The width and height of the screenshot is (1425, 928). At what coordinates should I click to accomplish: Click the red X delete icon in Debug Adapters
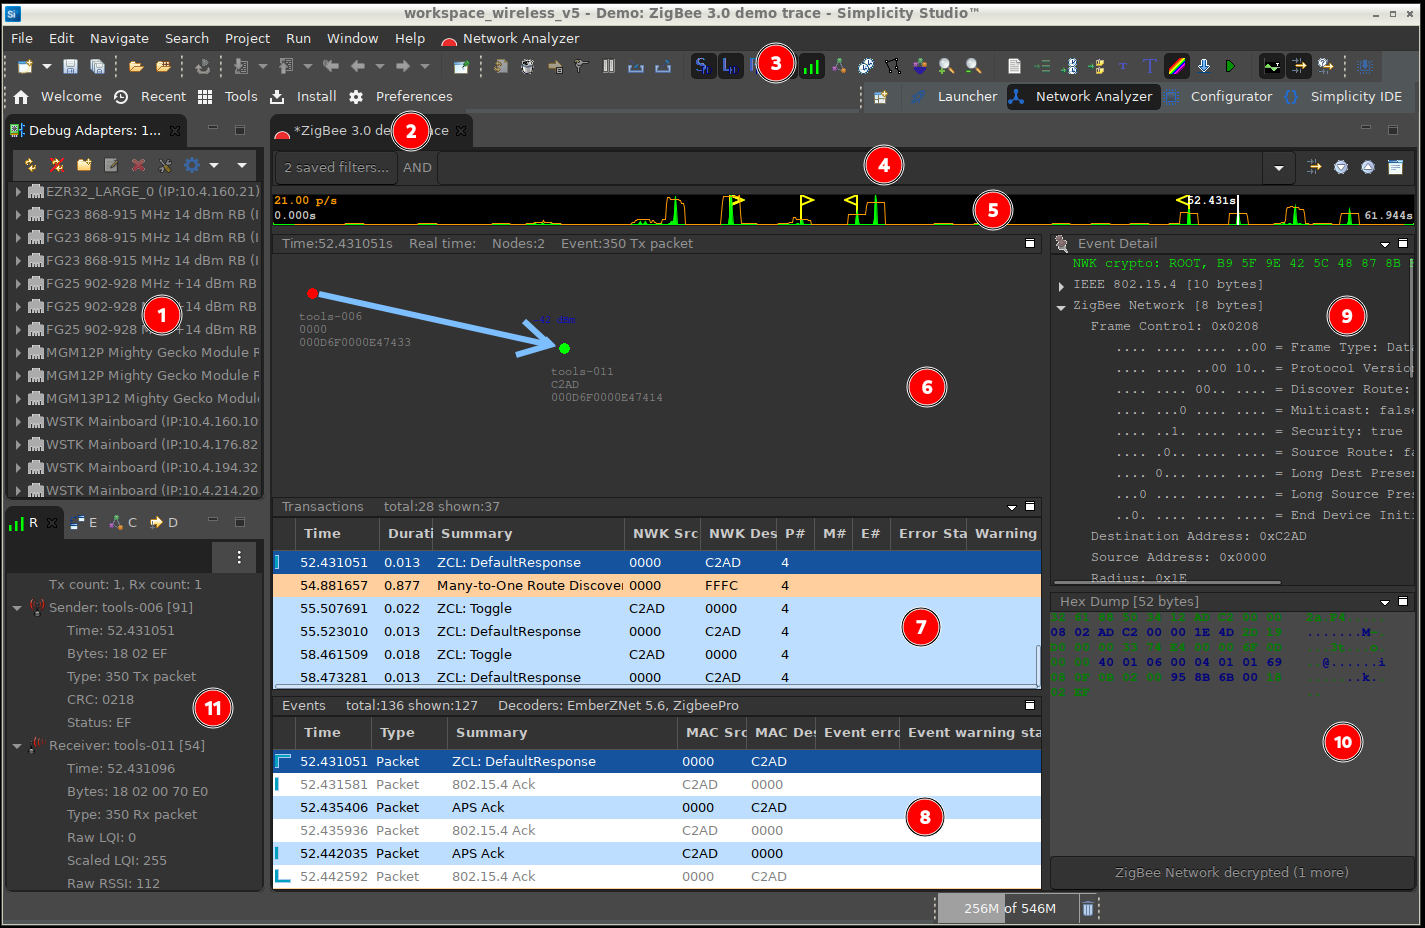click(138, 165)
